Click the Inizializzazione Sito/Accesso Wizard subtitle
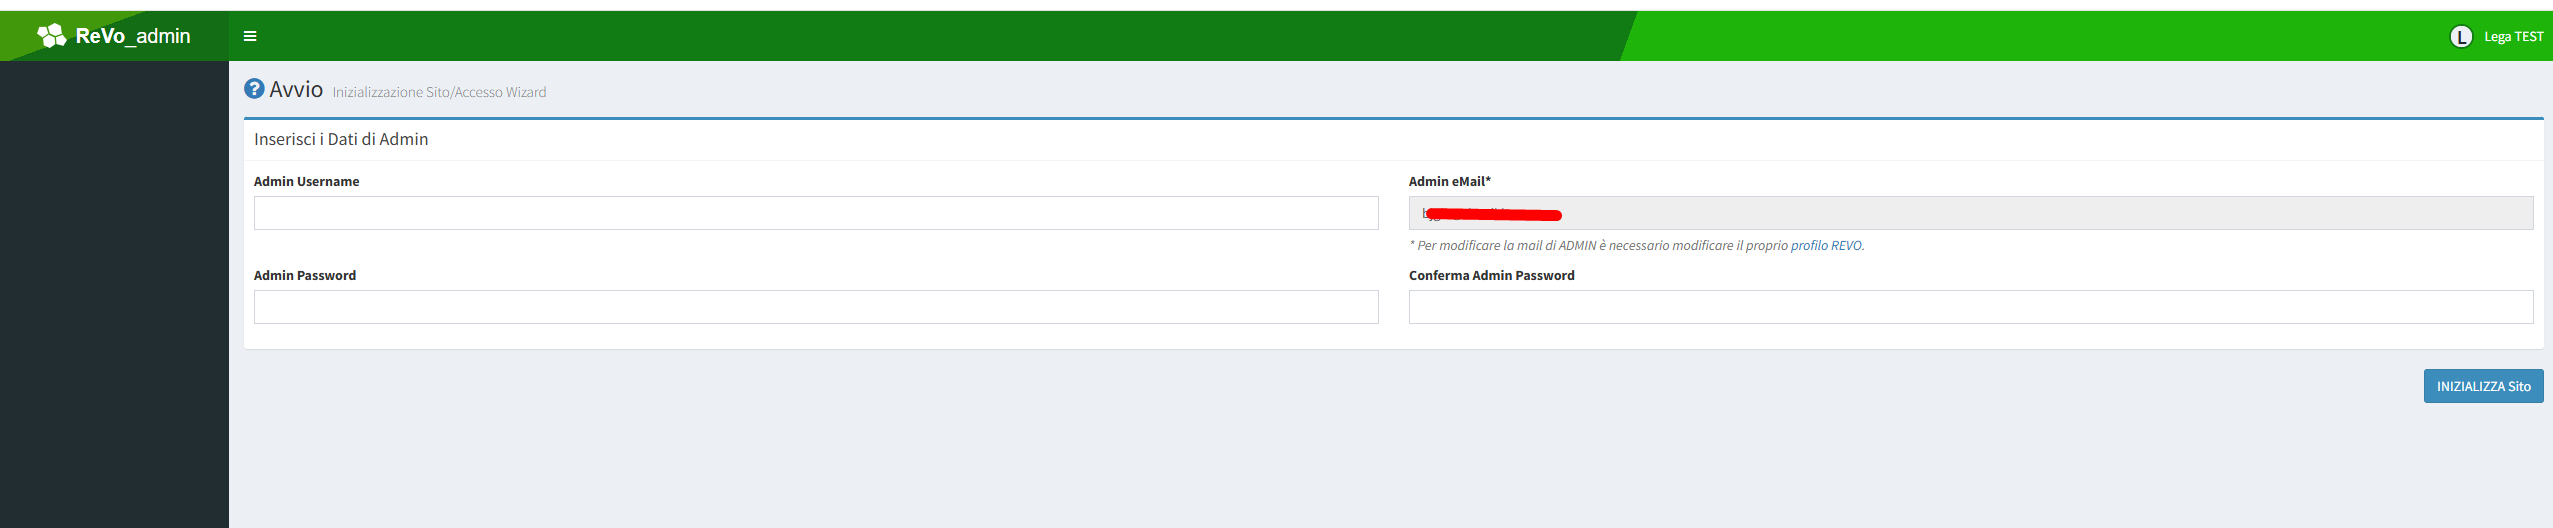The image size is (2553, 528). (439, 92)
